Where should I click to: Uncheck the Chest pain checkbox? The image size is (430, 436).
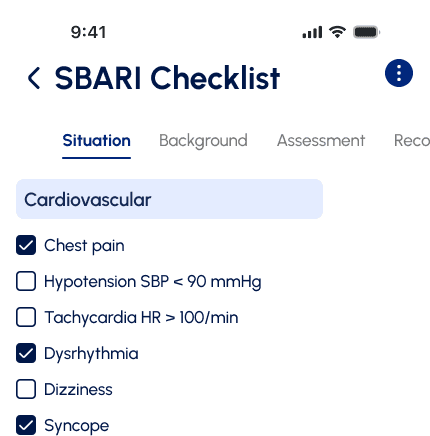coord(26,245)
